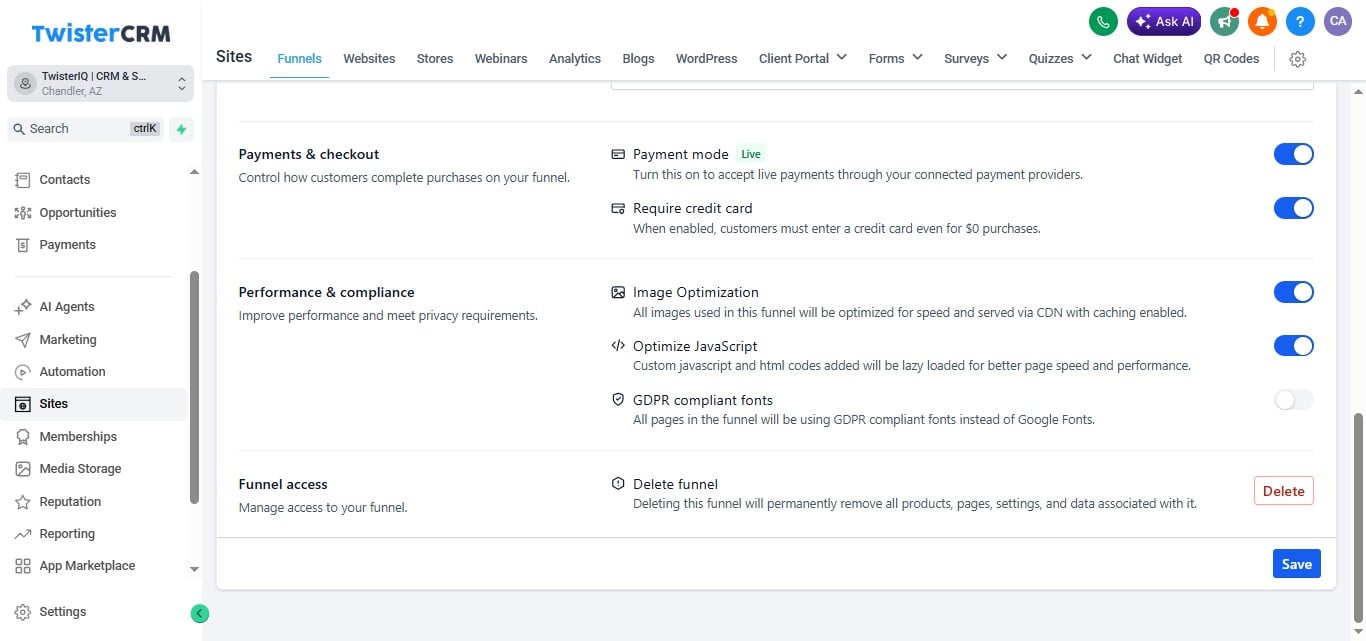
Task: Click the blue help question mark icon
Action: (x=1300, y=21)
